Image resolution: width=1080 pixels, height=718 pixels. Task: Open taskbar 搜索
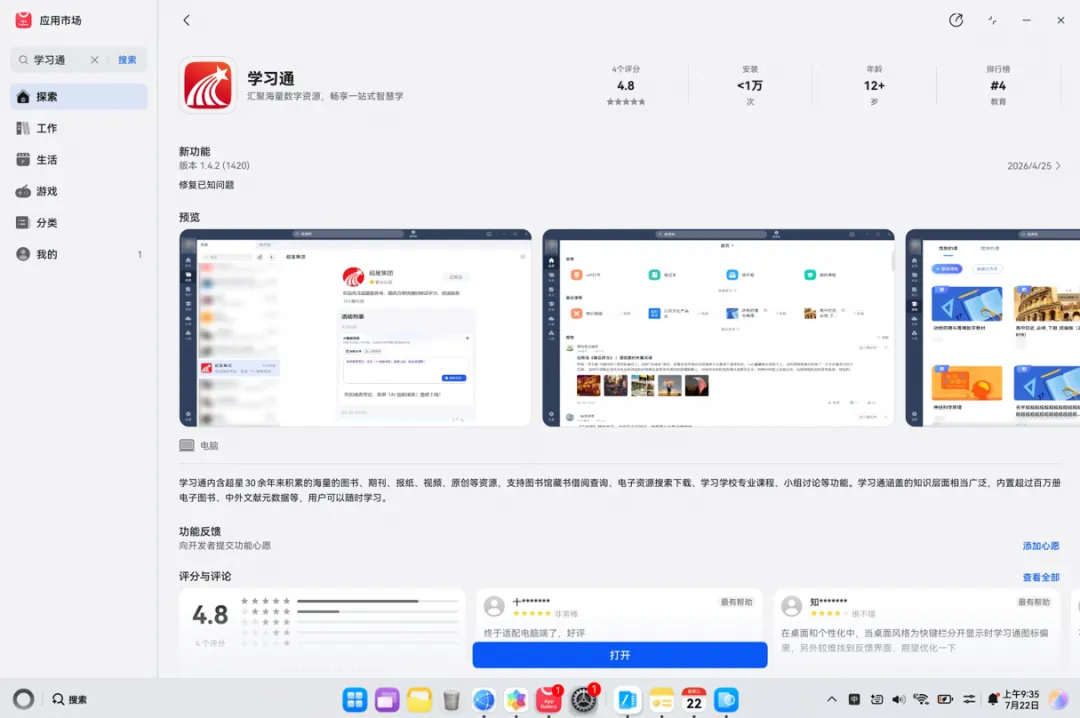(x=70, y=699)
